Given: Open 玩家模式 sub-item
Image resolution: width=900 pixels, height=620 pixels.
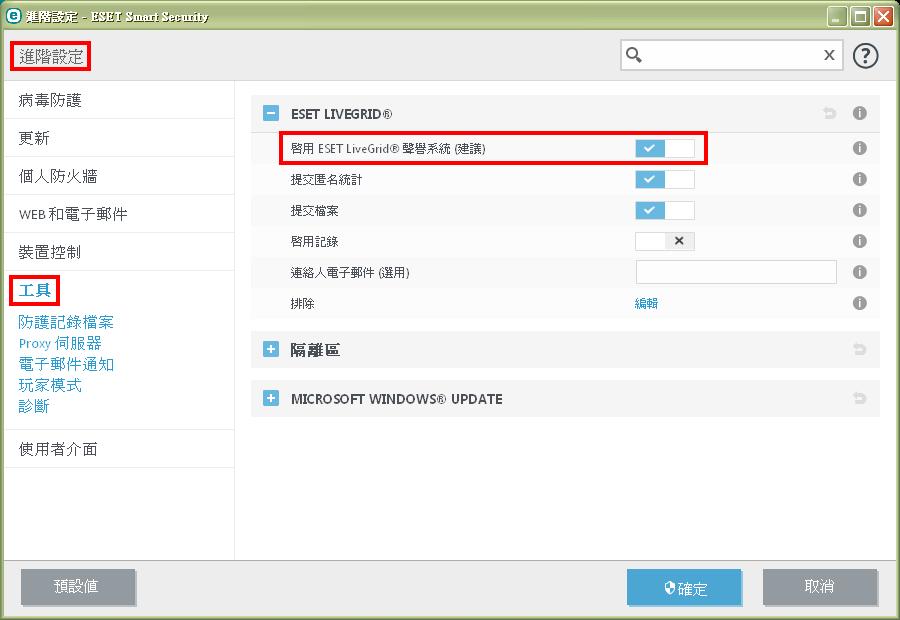Looking at the screenshot, I should click(50, 385).
